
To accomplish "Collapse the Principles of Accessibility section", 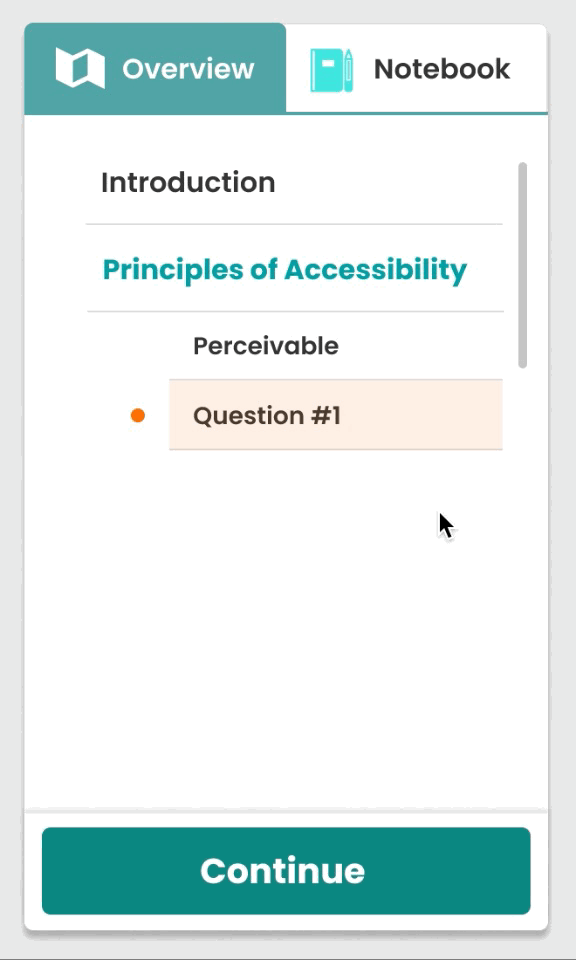I will pos(294,269).
